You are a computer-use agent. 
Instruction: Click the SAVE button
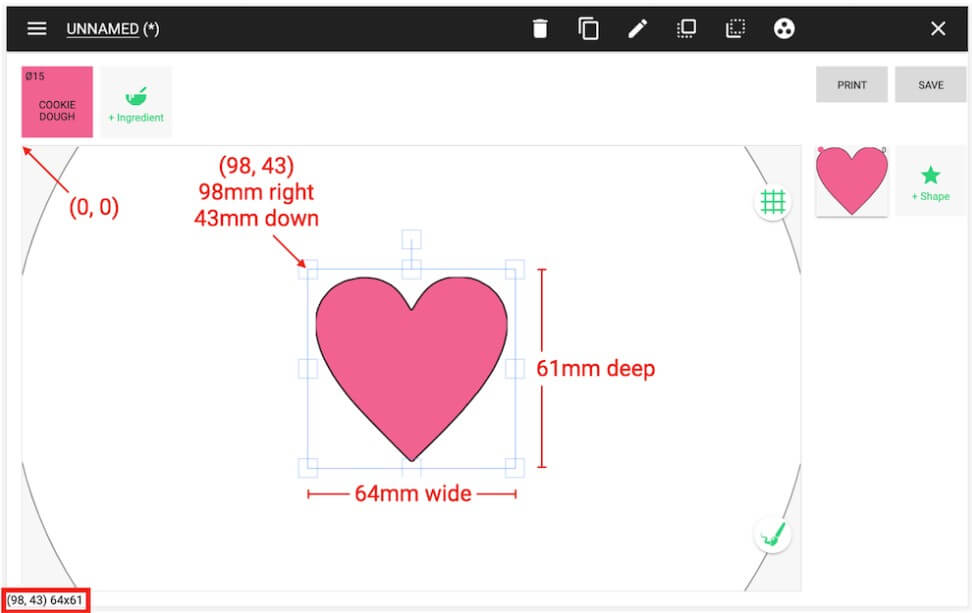(x=930, y=85)
